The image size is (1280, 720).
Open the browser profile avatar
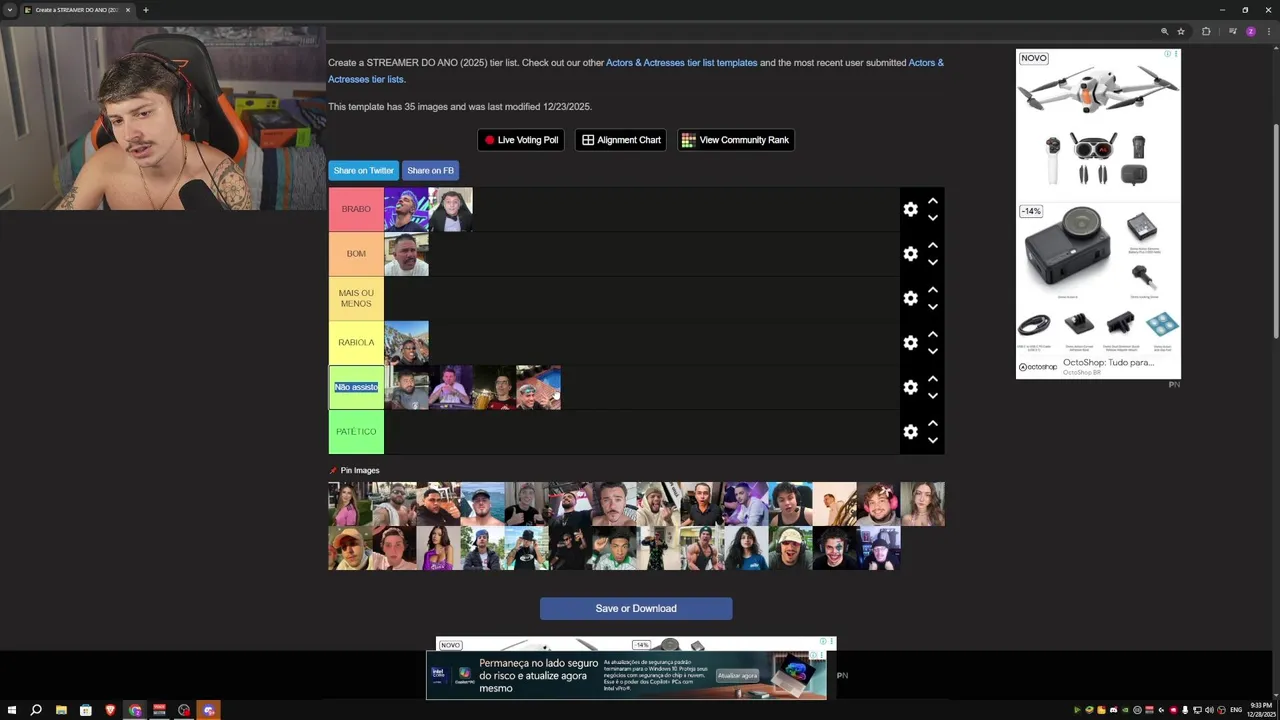(1250, 31)
